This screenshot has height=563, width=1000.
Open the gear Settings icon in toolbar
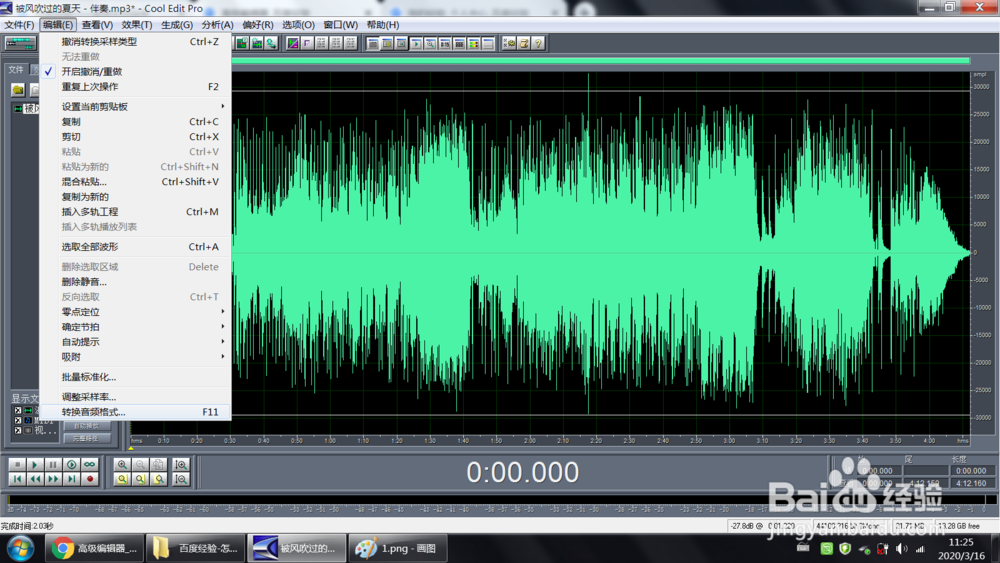(509, 43)
